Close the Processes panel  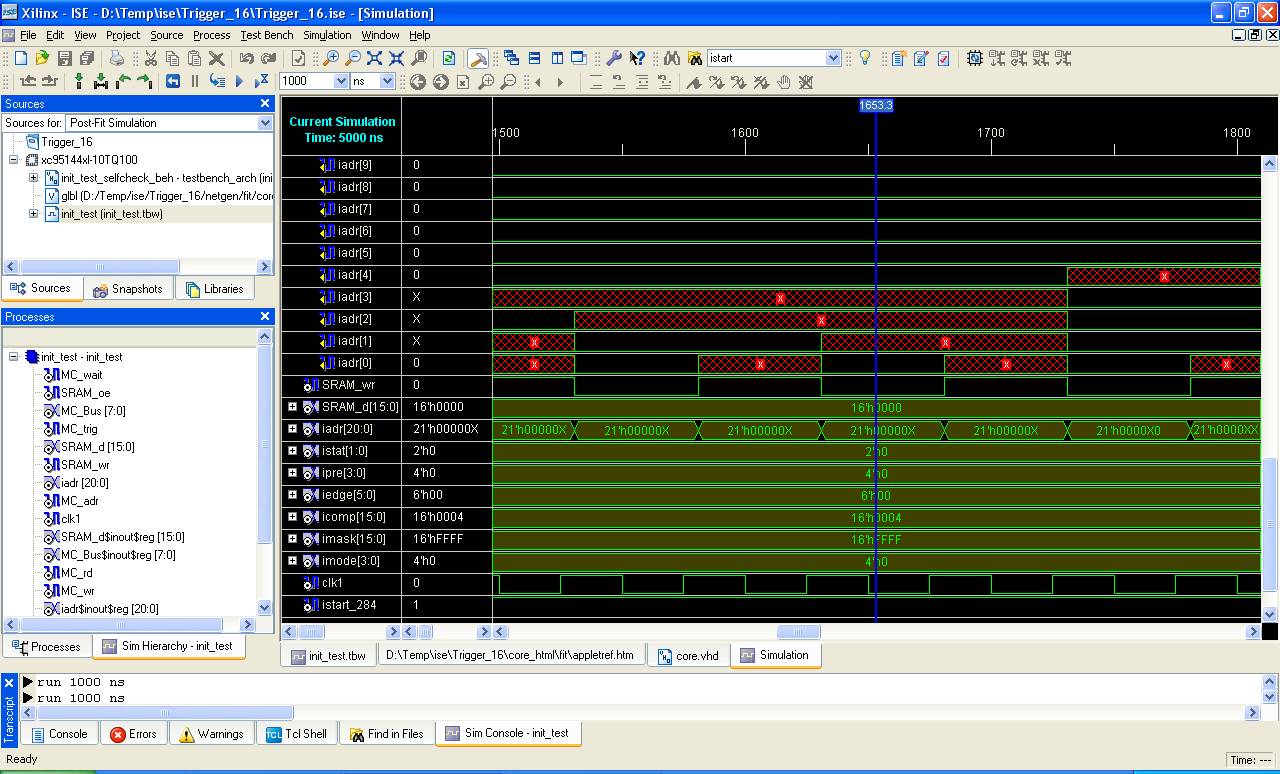[x=265, y=316]
